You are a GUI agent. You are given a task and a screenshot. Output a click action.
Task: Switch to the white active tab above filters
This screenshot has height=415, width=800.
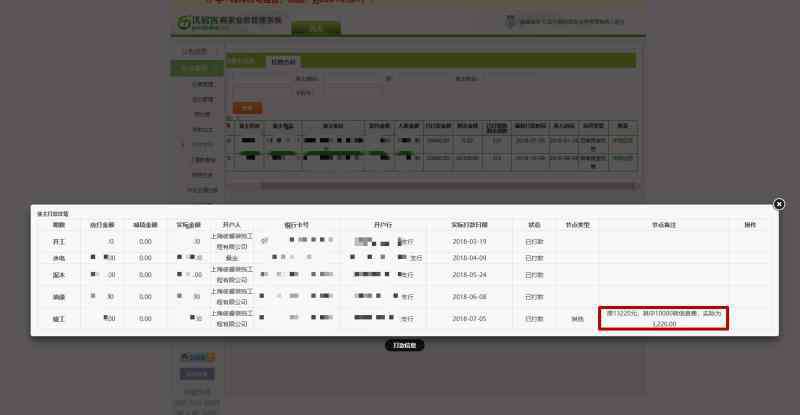click(x=283, y=62)
